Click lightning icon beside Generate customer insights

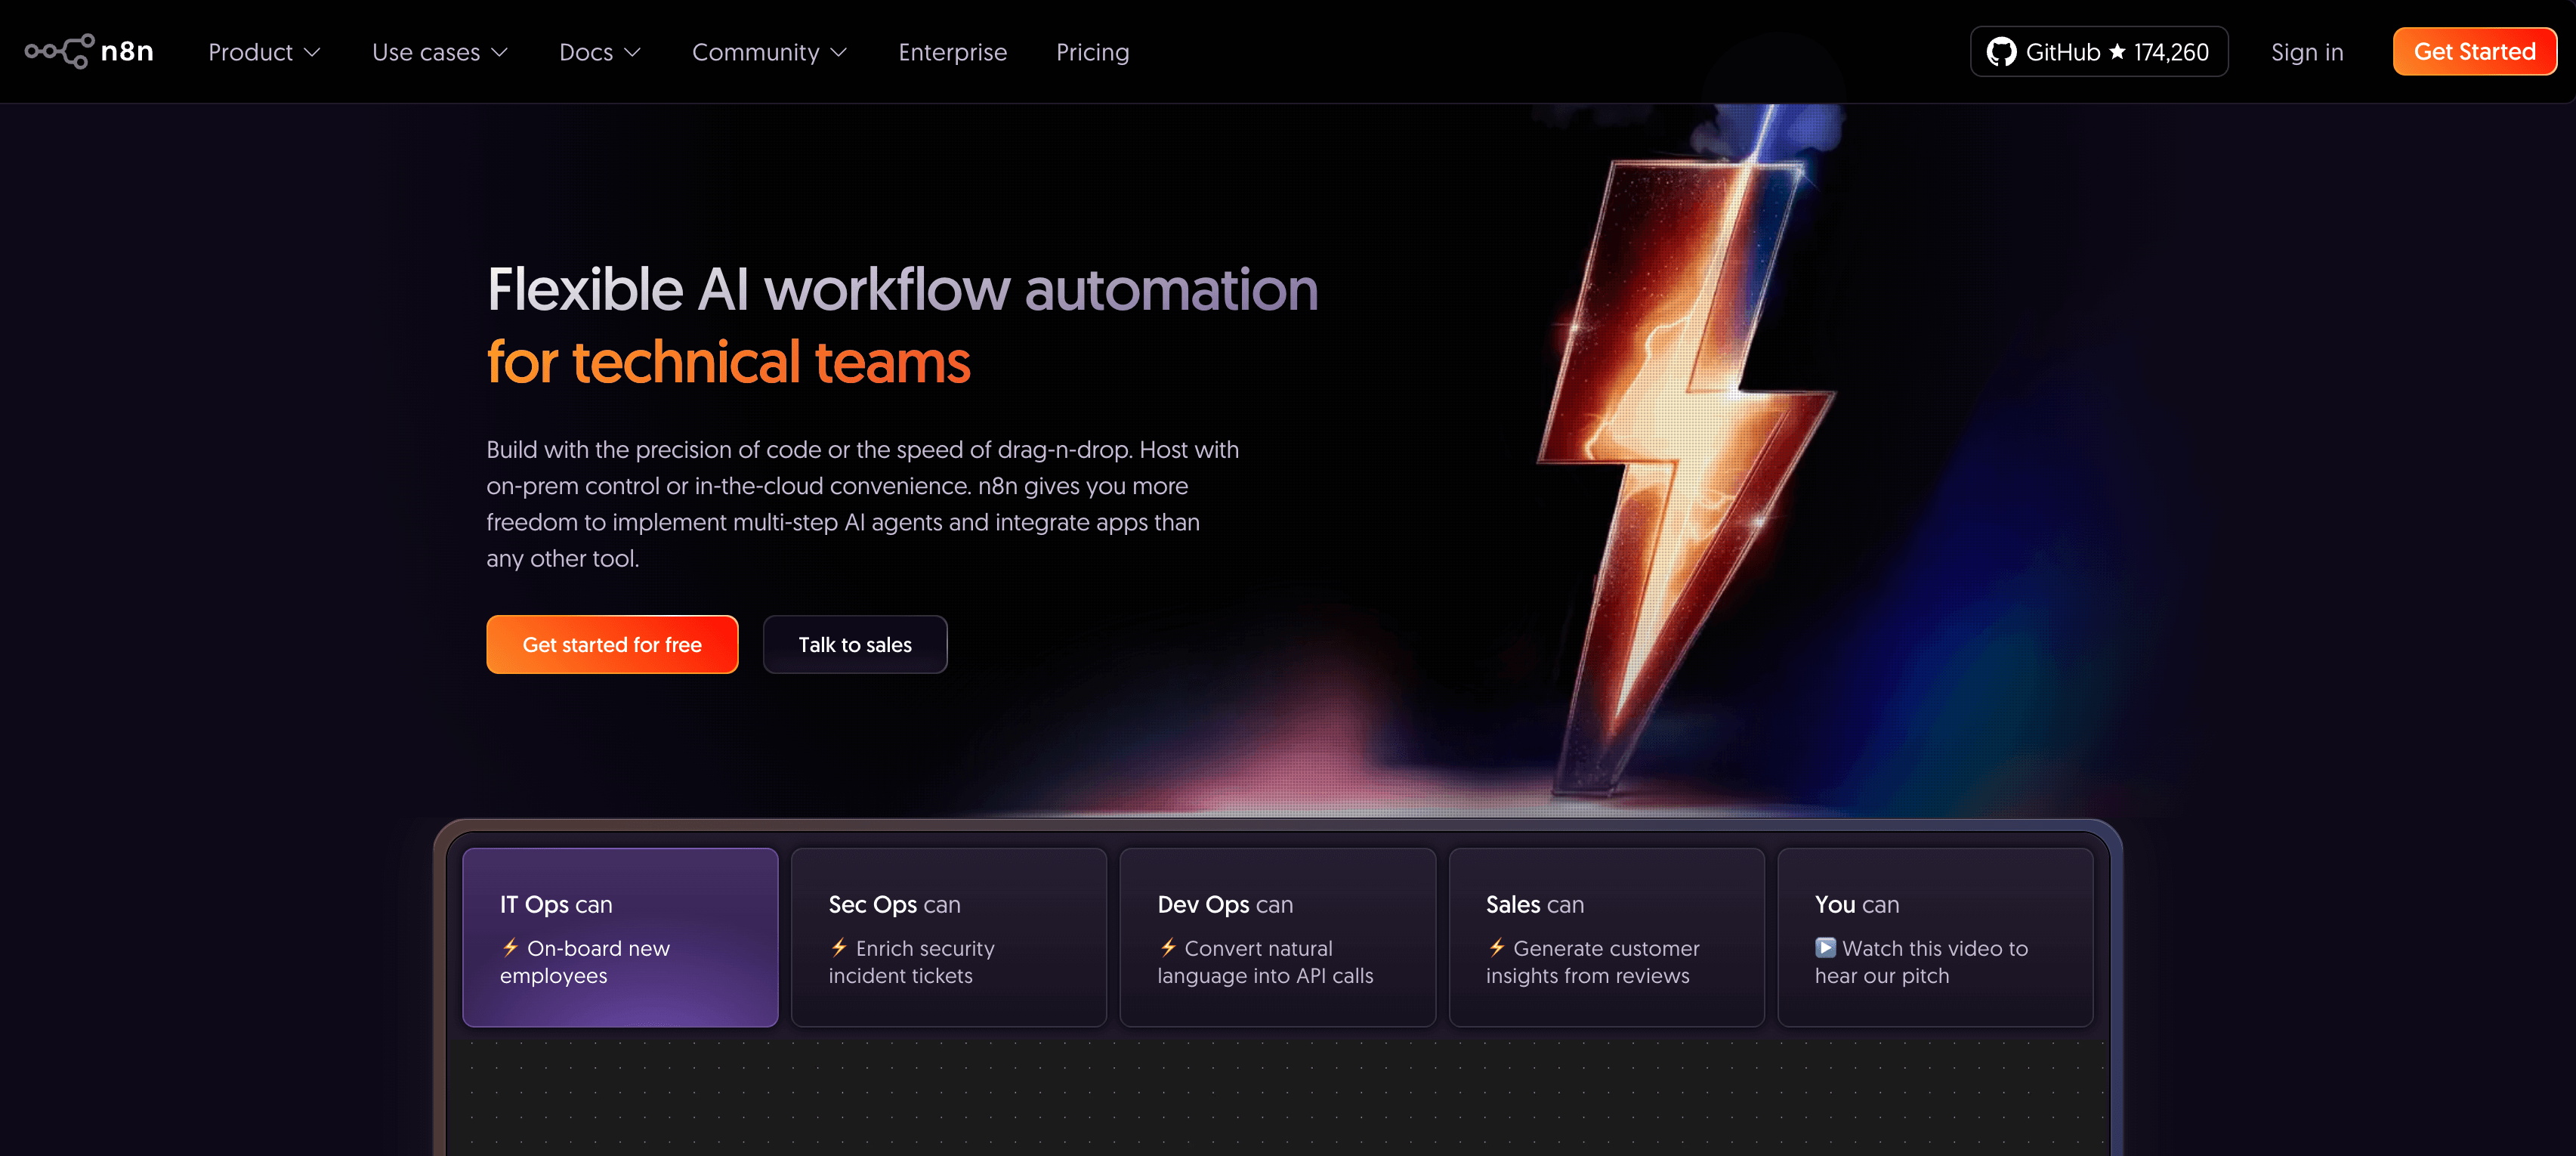point(1496,947)
